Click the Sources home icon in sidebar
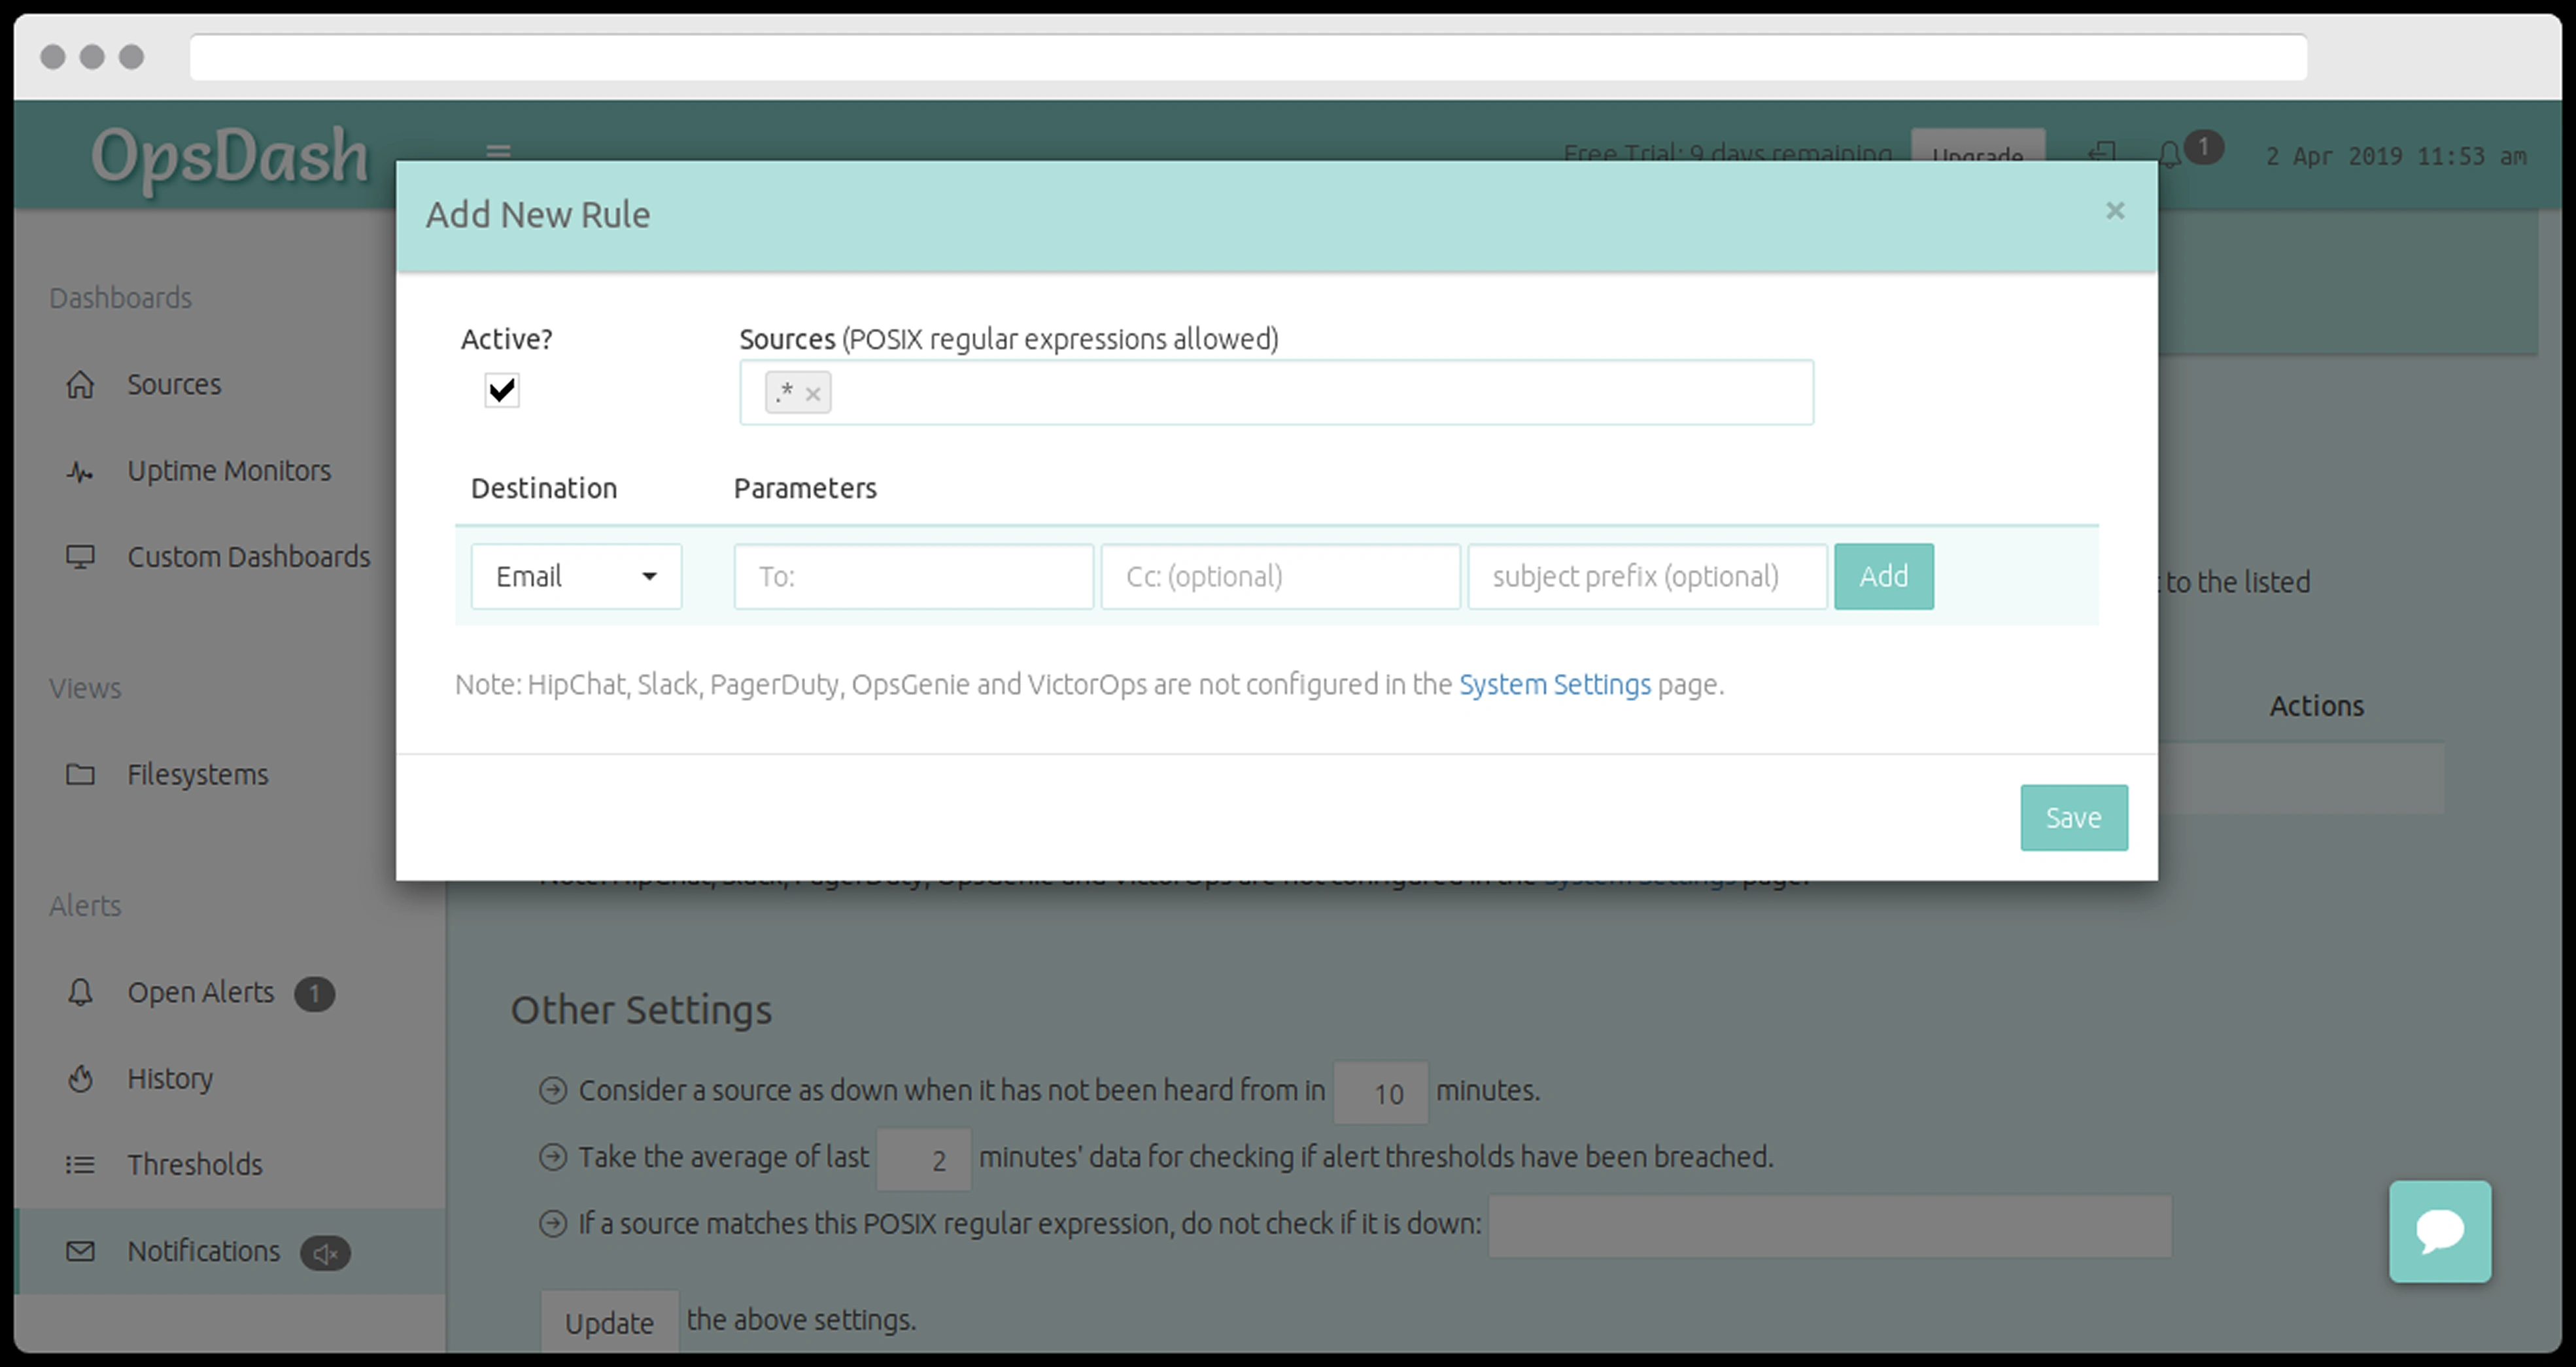The width and height of the screenshot is (2576, 1367). [80, 385]
